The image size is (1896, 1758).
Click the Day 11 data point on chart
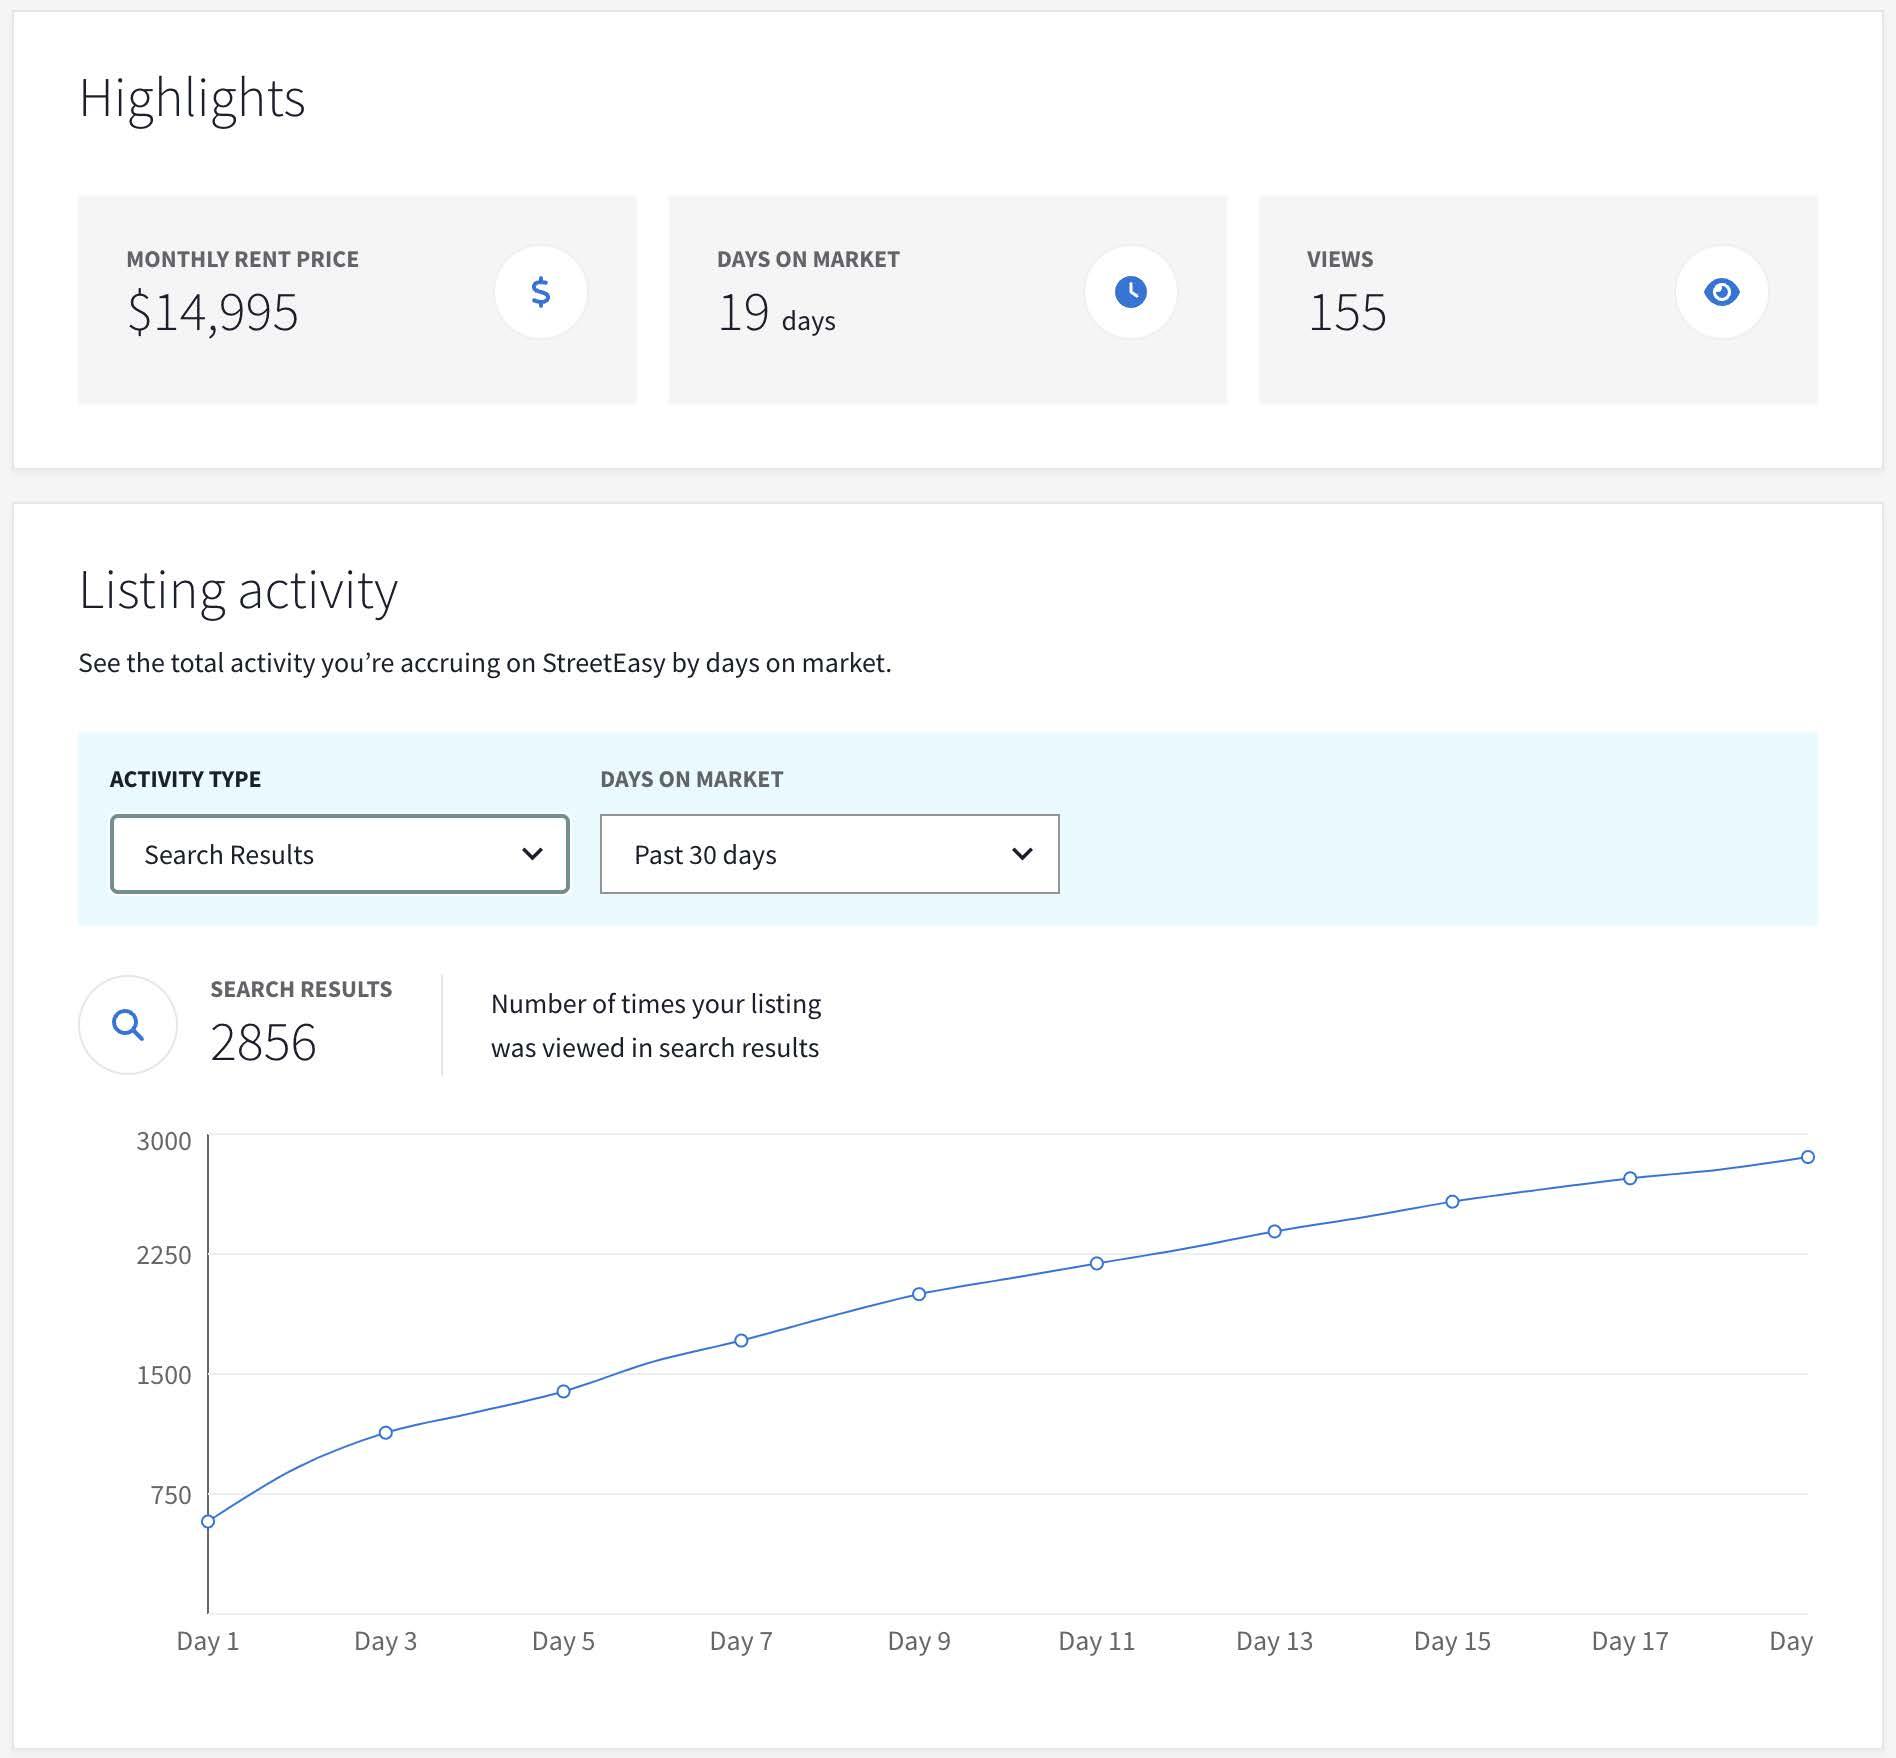pos(1097,1264)
